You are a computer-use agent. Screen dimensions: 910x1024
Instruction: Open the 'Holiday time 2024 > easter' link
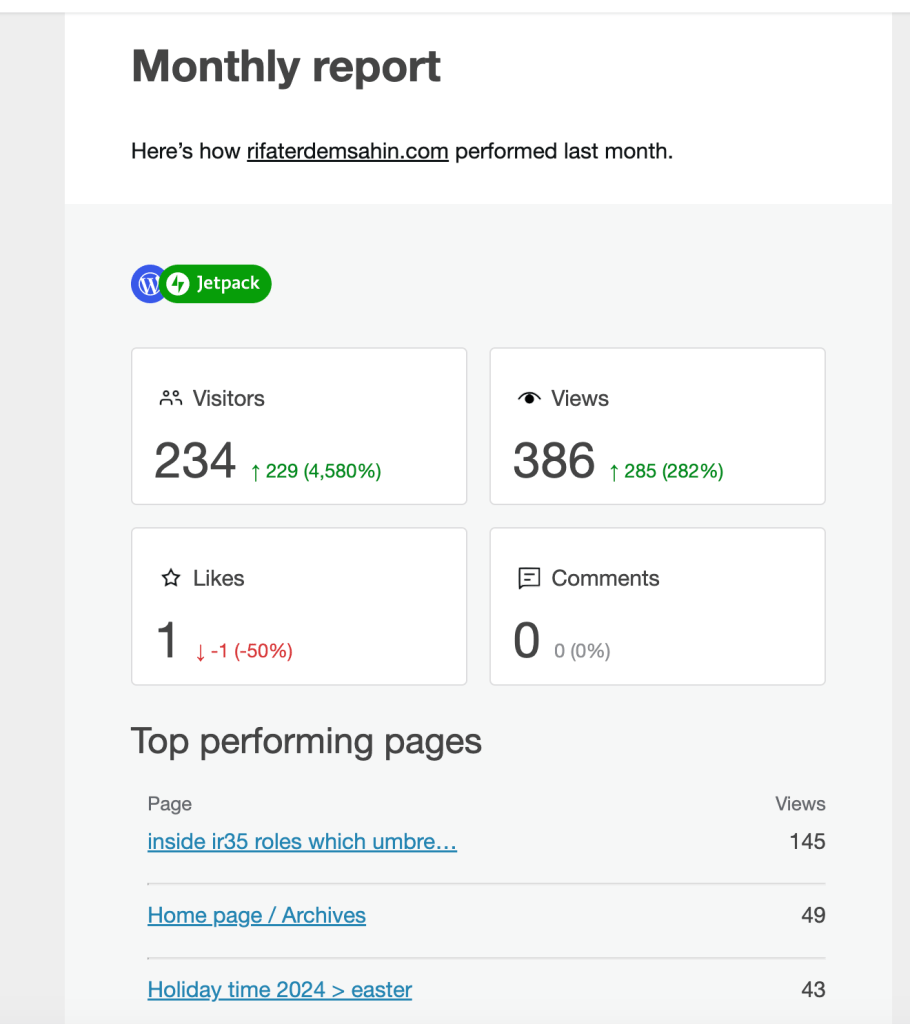(280, 990)
